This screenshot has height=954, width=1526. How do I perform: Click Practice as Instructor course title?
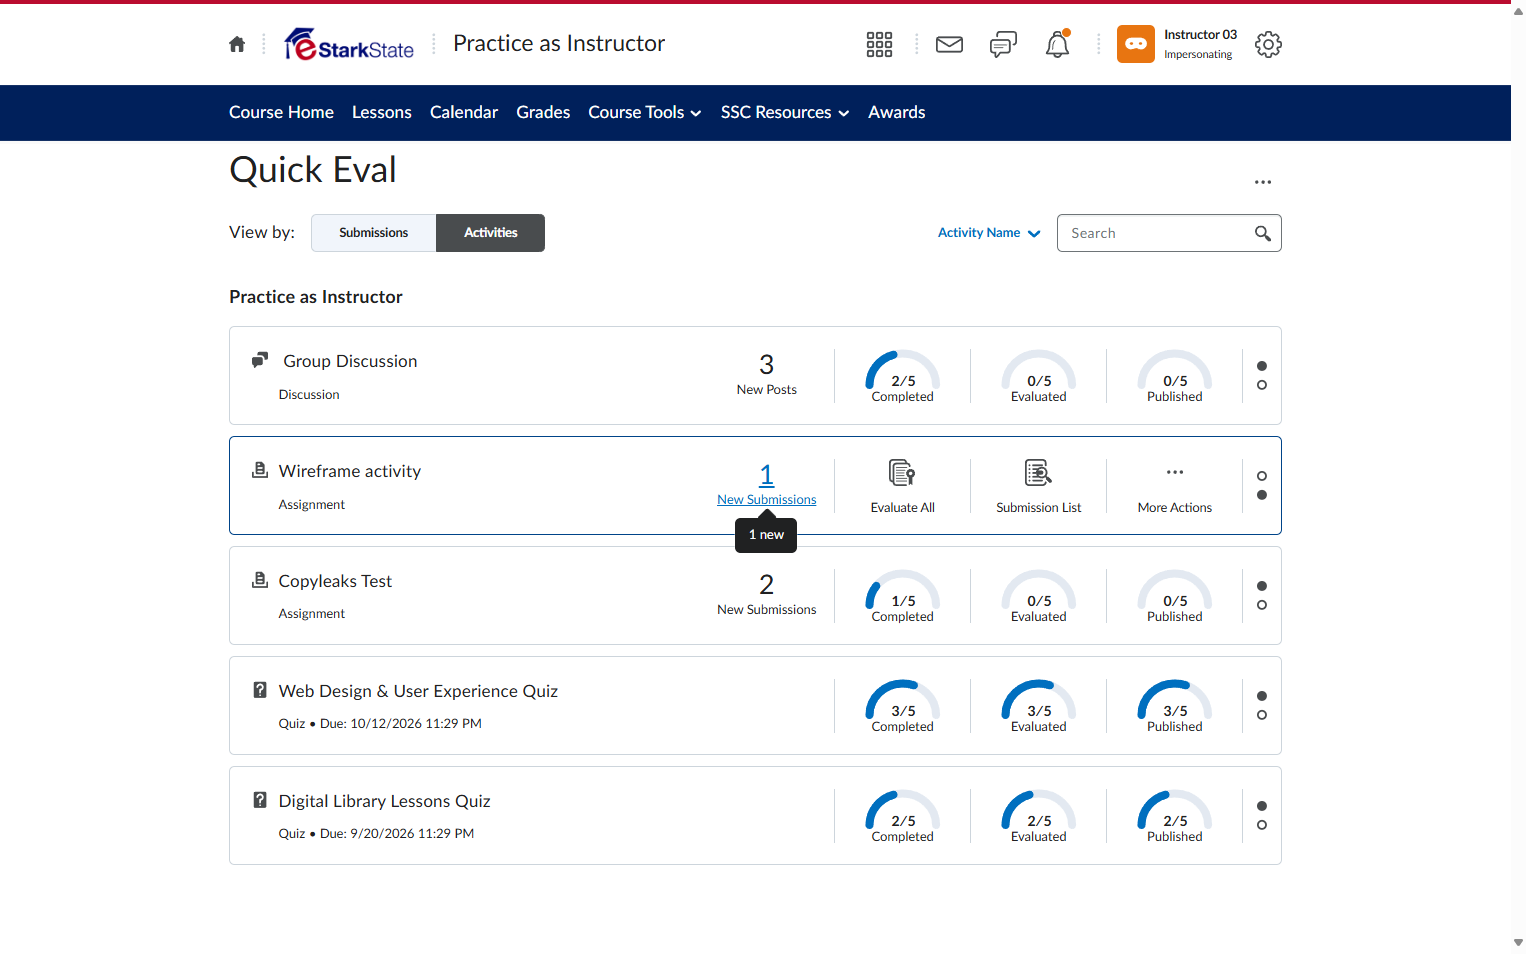559,44
